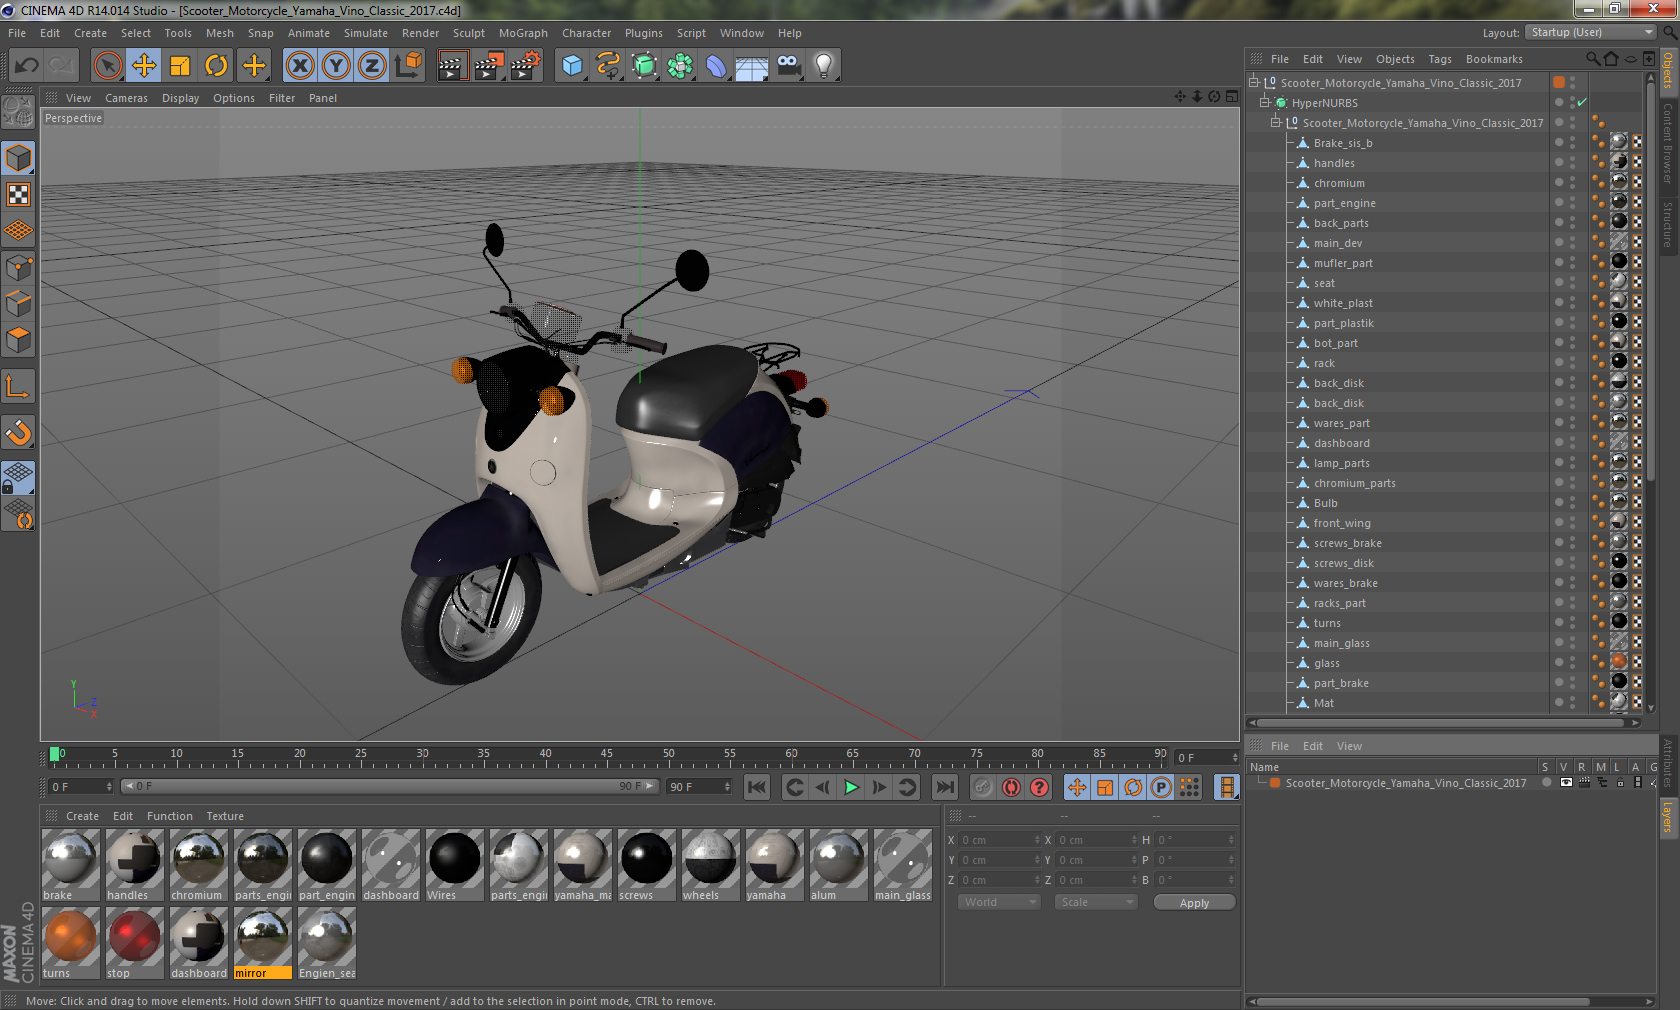
Task: Open the Structure side tab
Action: [x=1668, y=225]
